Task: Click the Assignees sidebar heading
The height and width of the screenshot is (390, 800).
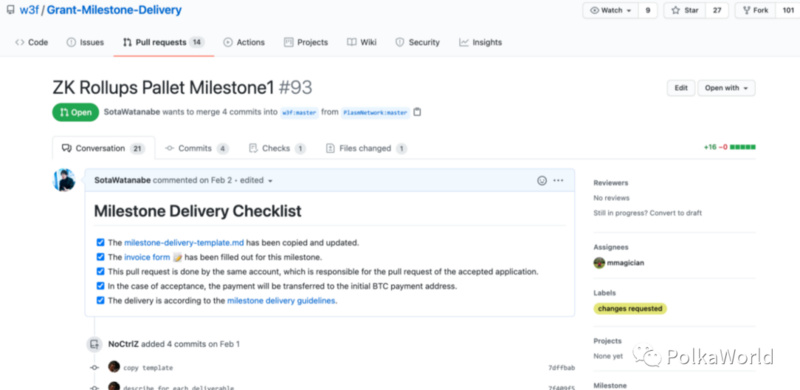Action: click(x=611, y=247)
